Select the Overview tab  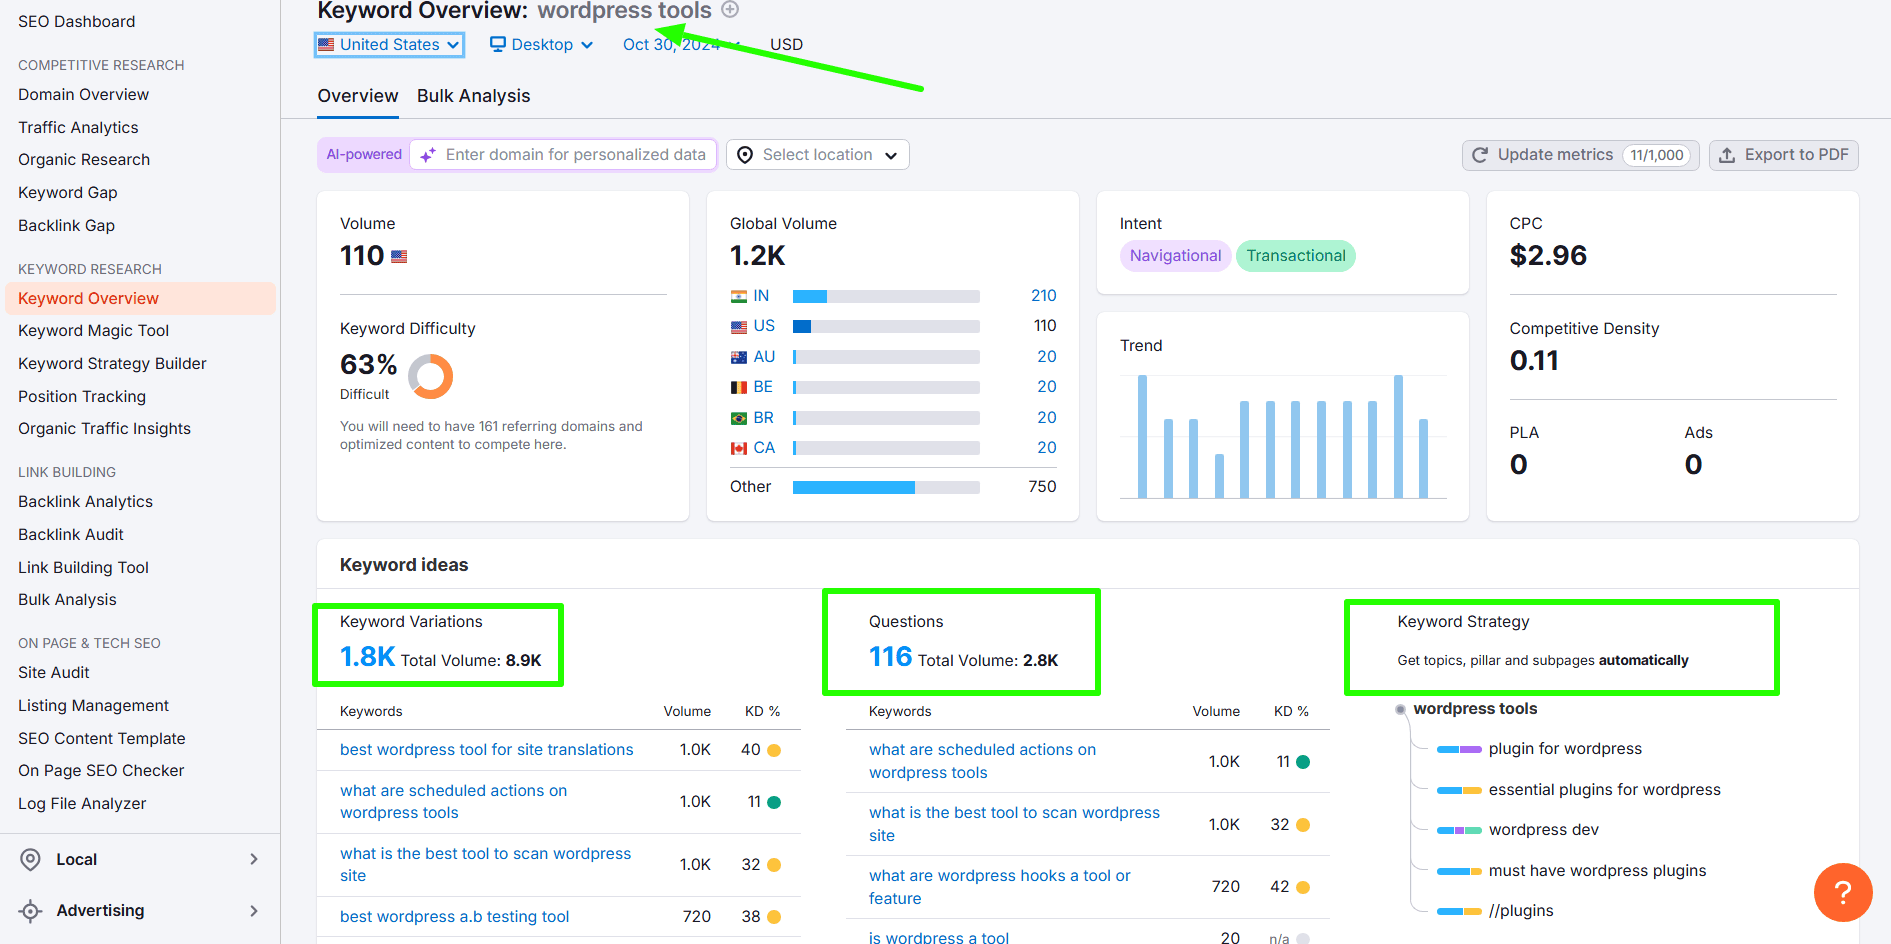click(x=358, y=96)
